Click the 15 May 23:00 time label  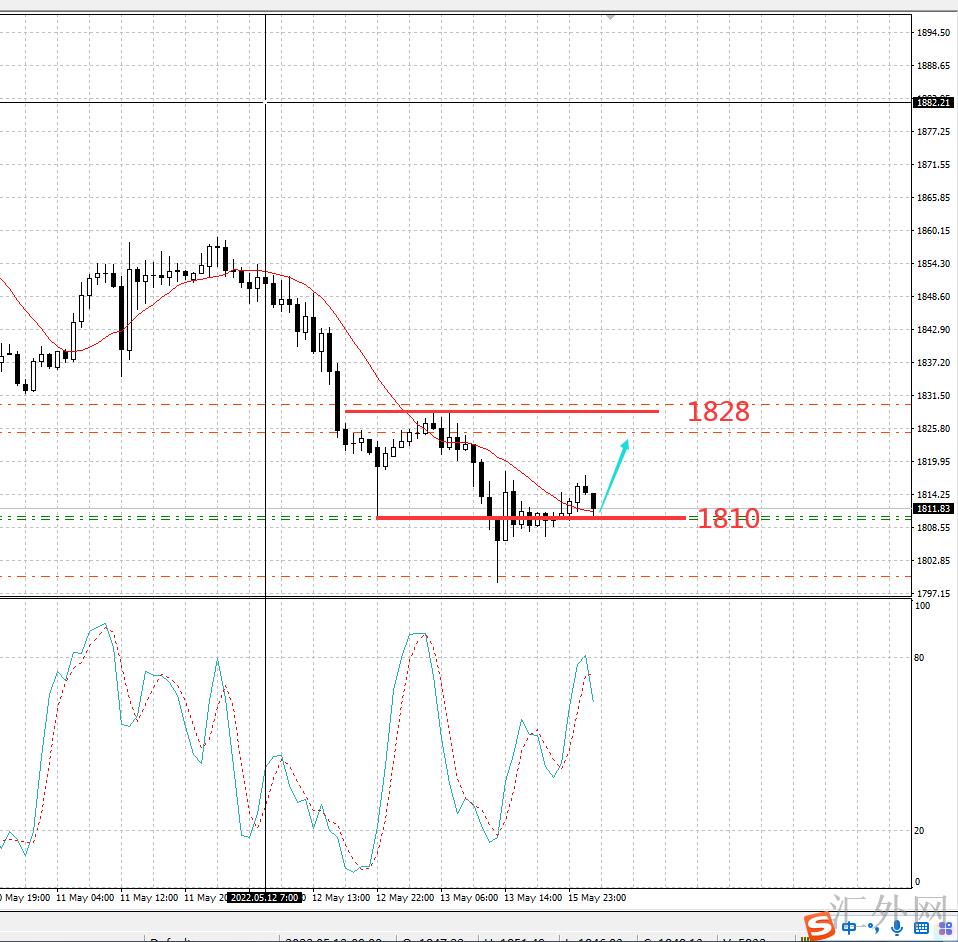click(x=596, y=897)
